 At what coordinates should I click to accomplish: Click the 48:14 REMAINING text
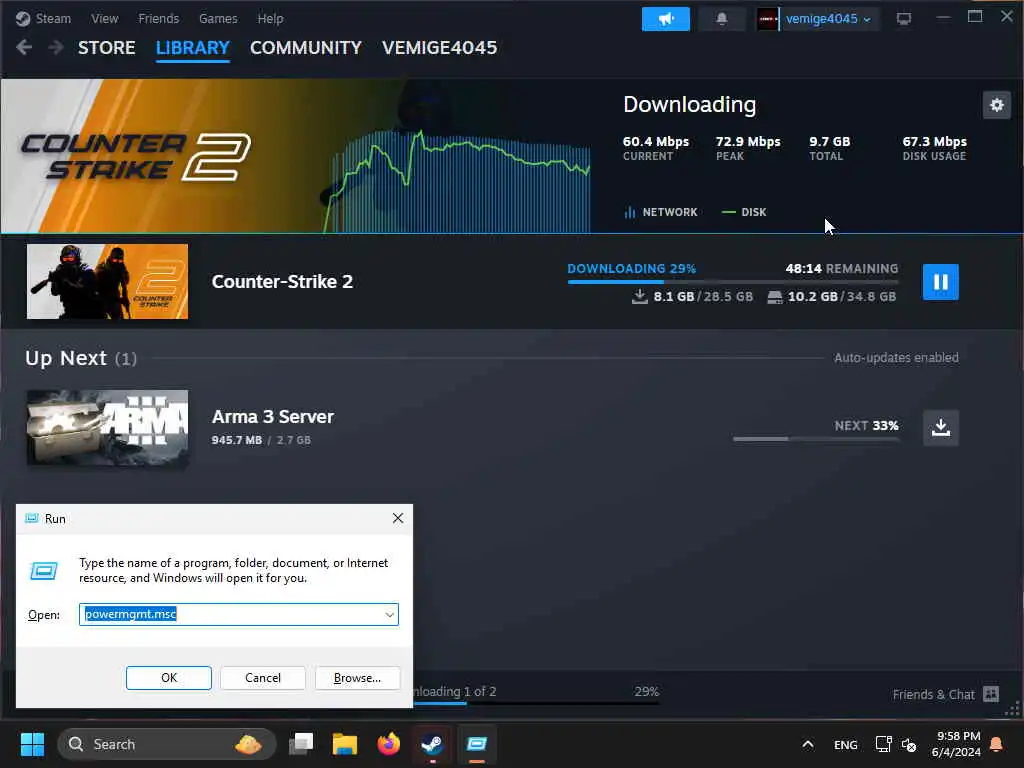point(842,268)
